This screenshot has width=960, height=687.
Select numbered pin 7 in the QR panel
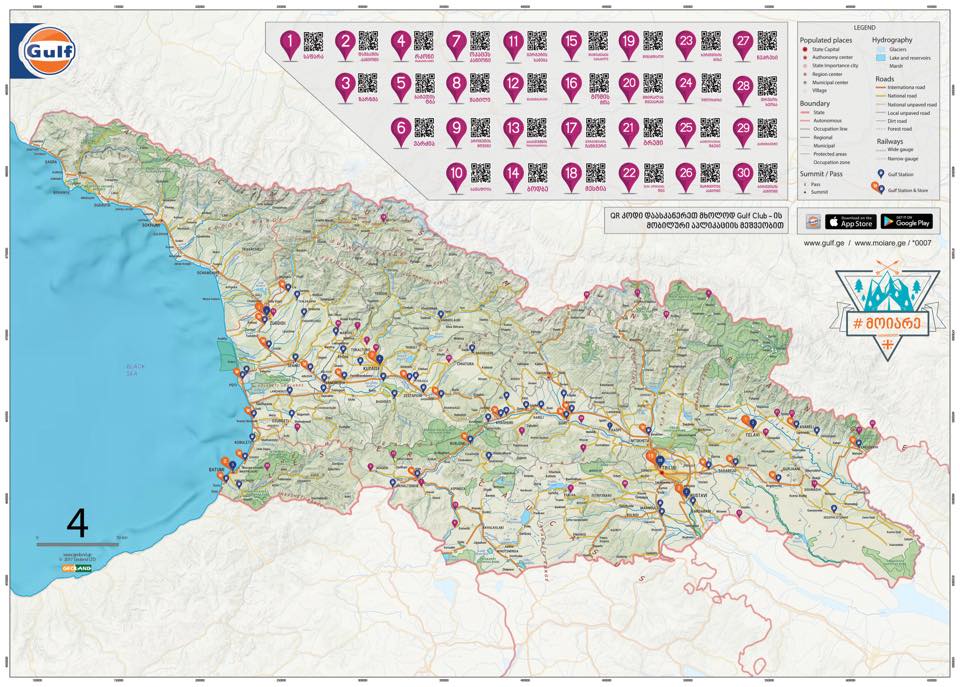[x=457, y=45]
